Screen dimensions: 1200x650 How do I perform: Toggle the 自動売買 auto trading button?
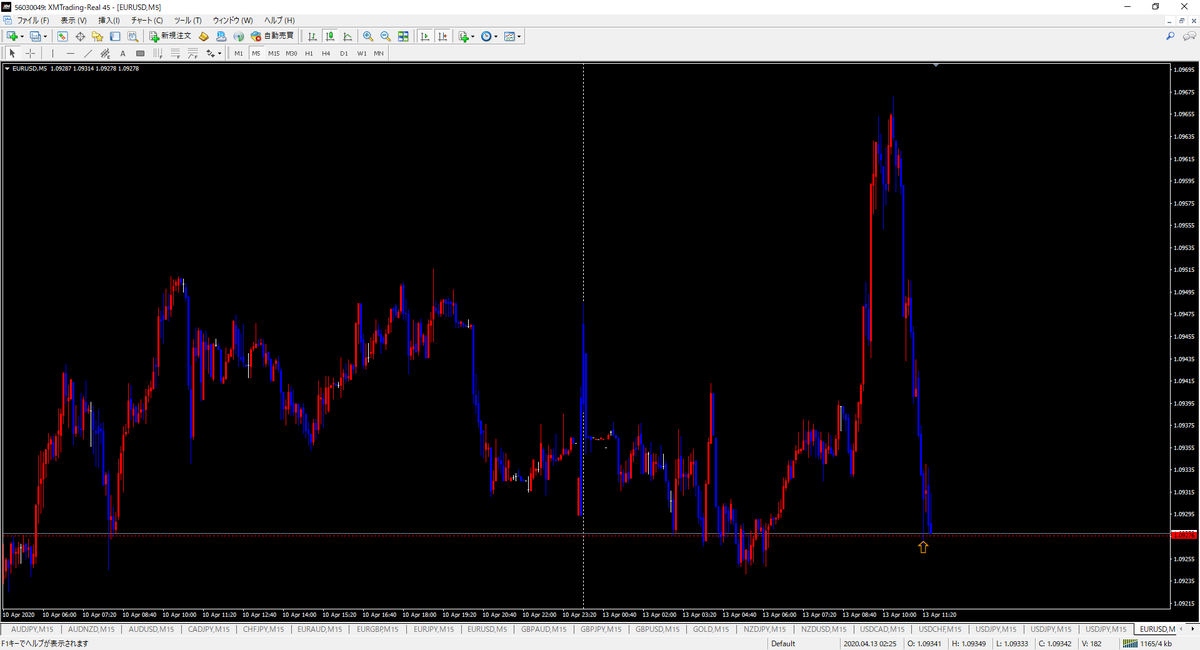pyautogui.click(x=272, y=36)
